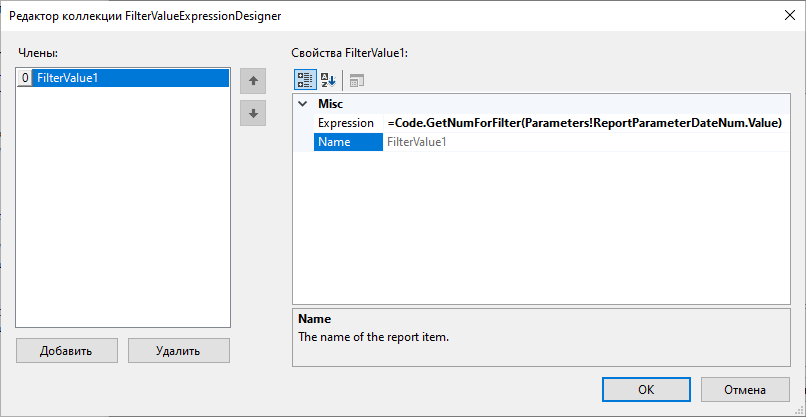Viewport: 806px width, 417px height.
Task: Open the Property Pages icon
Action: coord(357,81)
